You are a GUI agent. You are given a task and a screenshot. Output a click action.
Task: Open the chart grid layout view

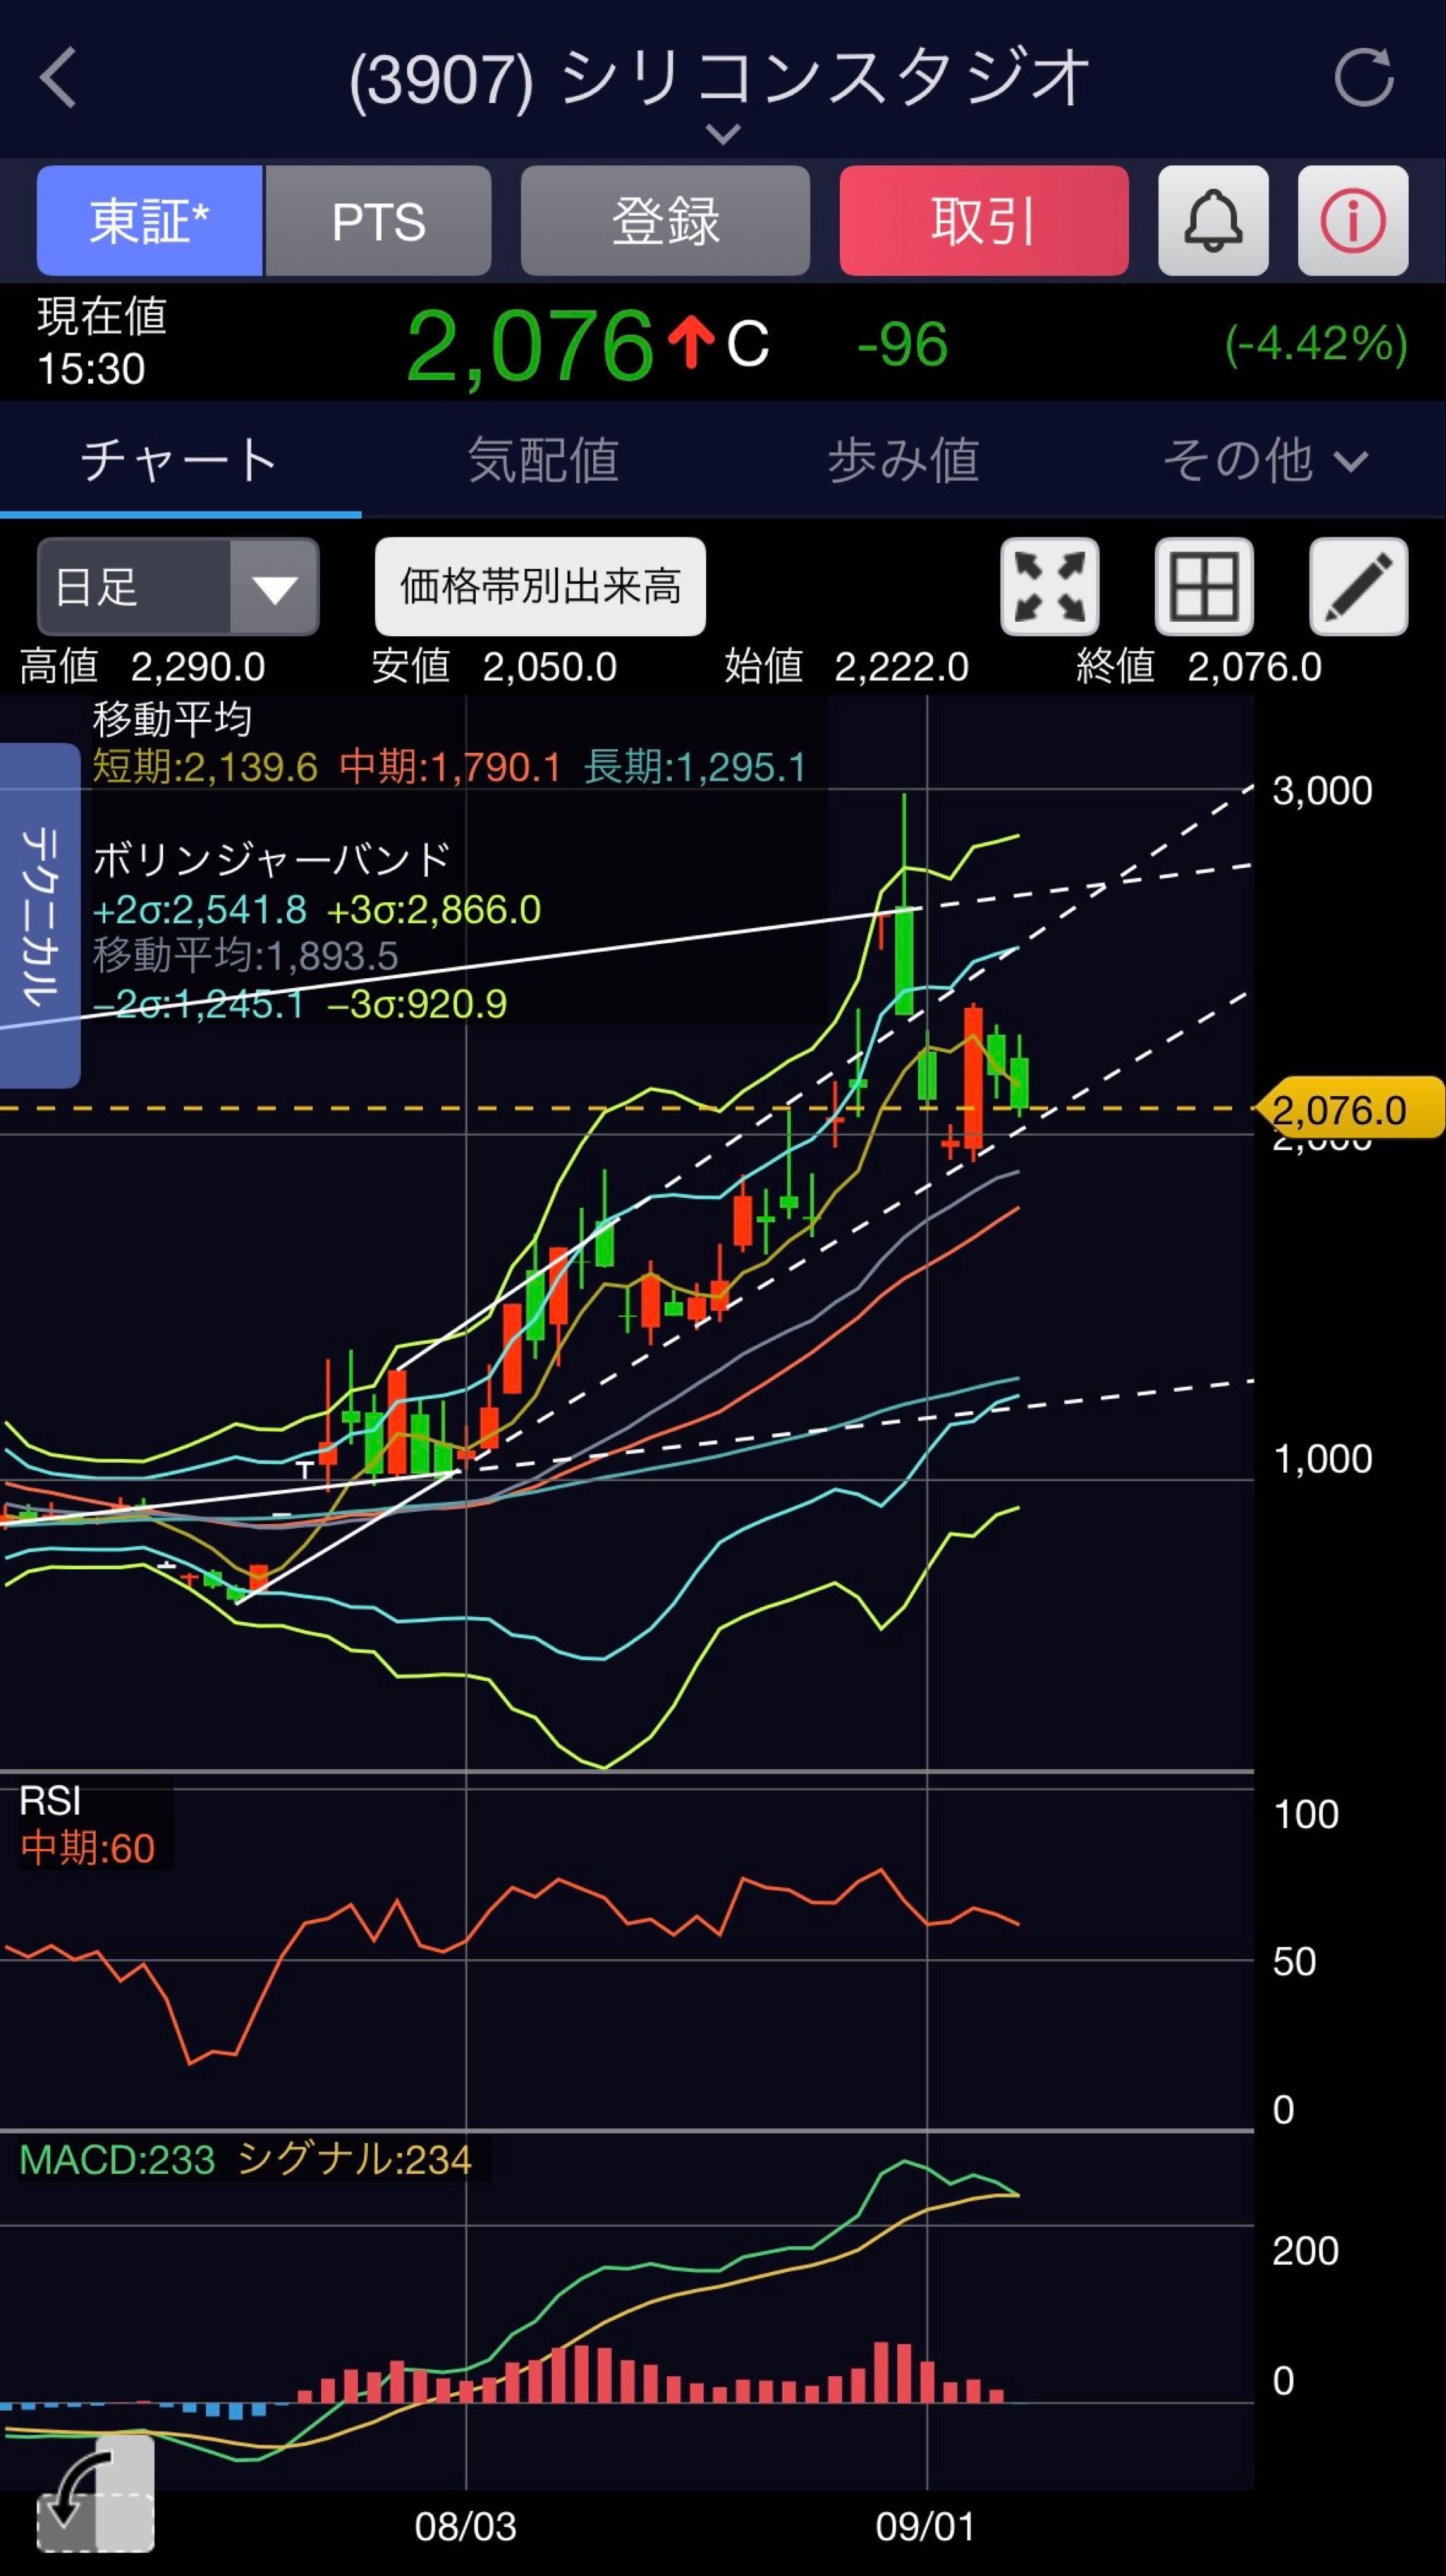click(1204, 587)
